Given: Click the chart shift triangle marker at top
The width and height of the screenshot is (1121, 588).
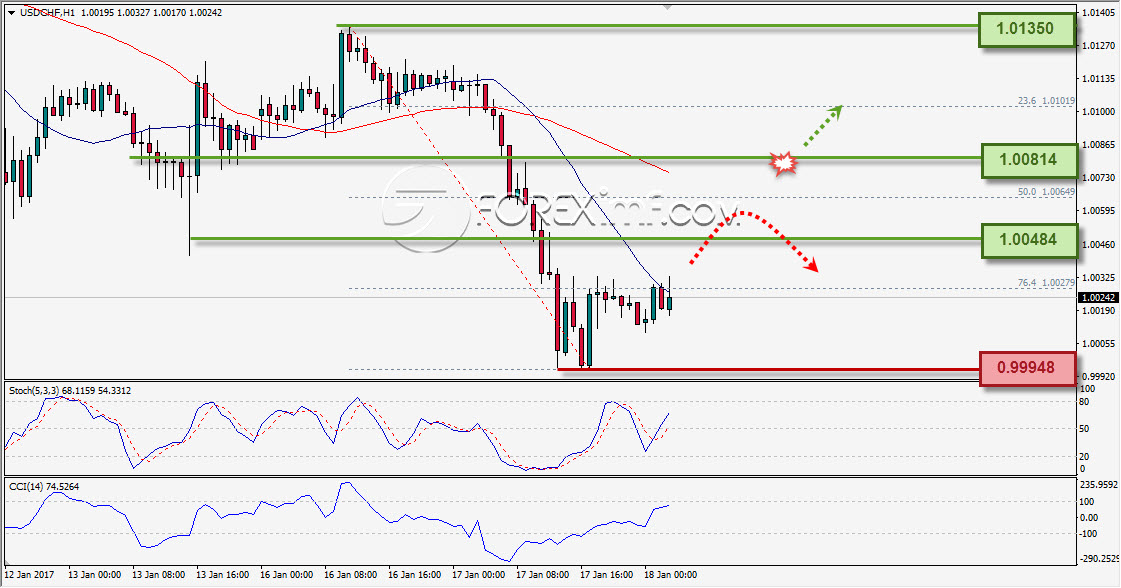Looking at the screenshot, I should point(668,7).
